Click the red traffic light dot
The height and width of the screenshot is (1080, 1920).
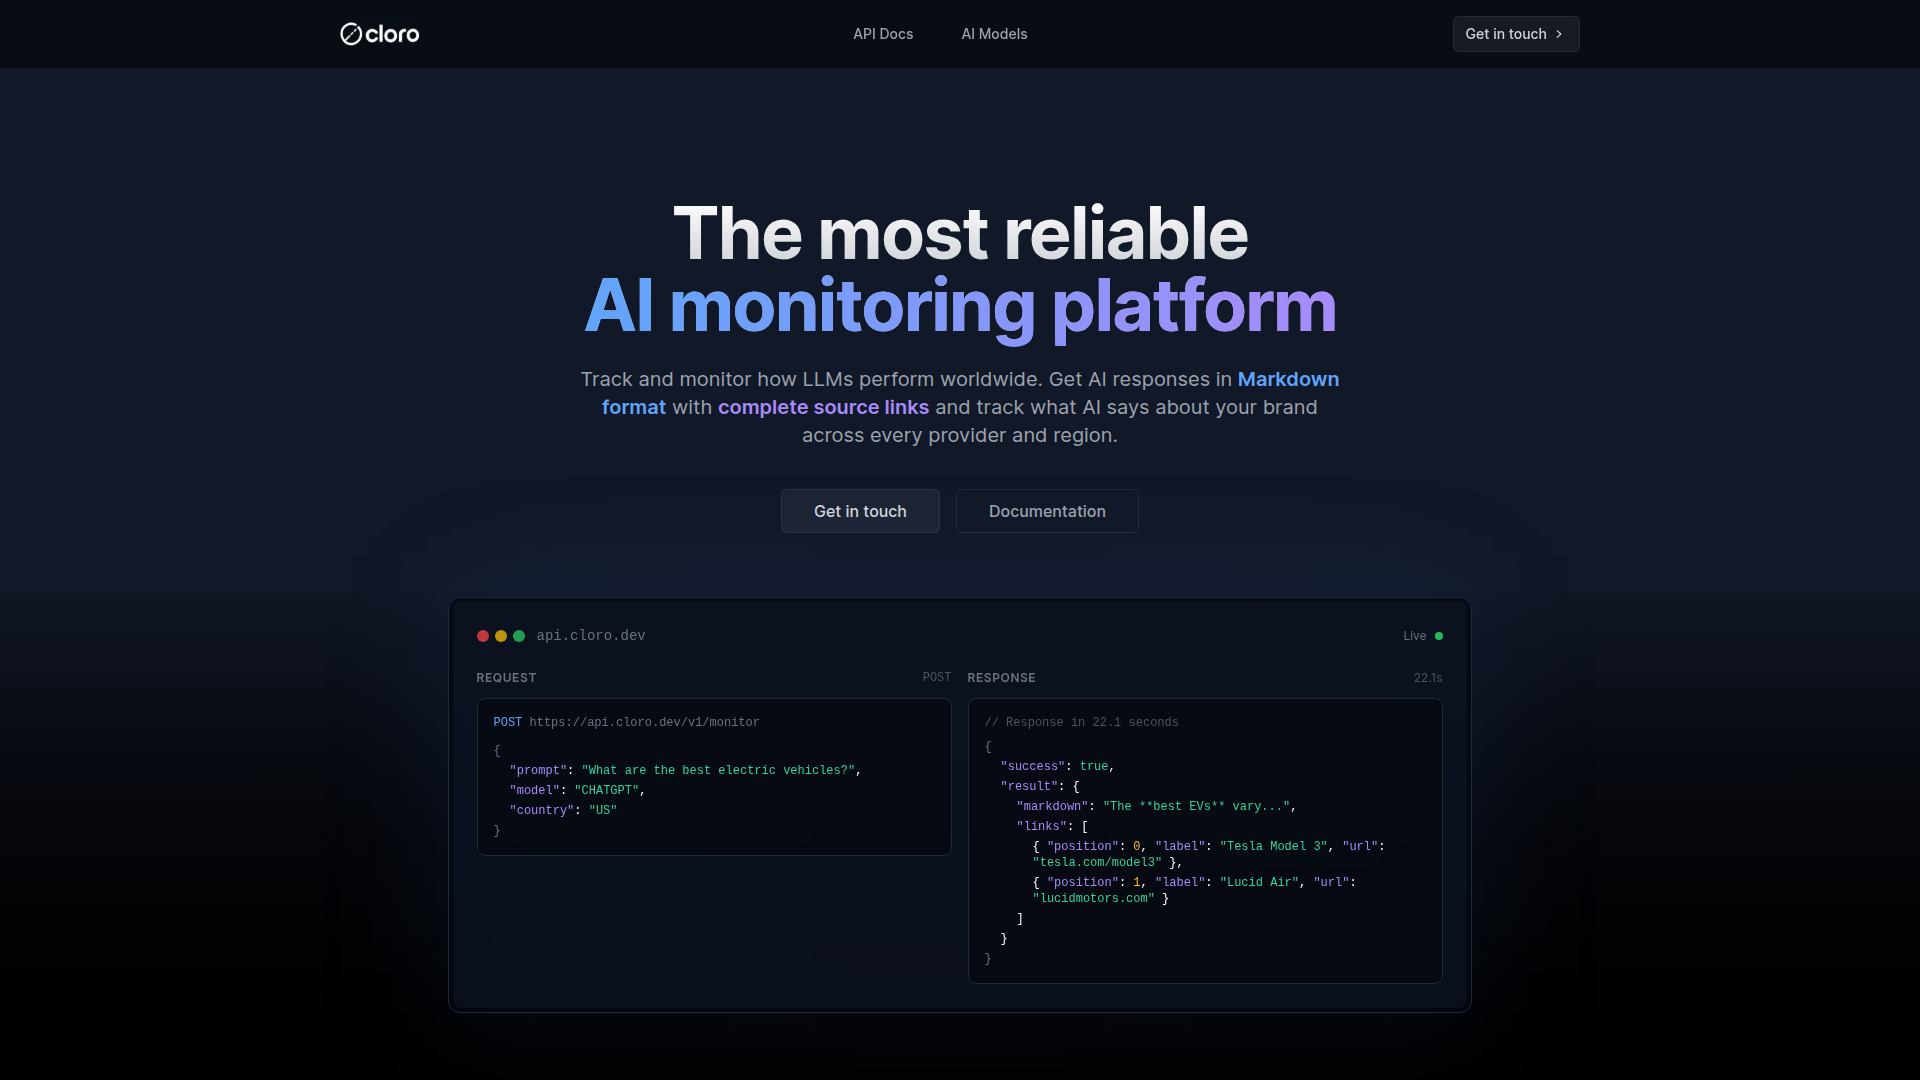coord(483,635)
